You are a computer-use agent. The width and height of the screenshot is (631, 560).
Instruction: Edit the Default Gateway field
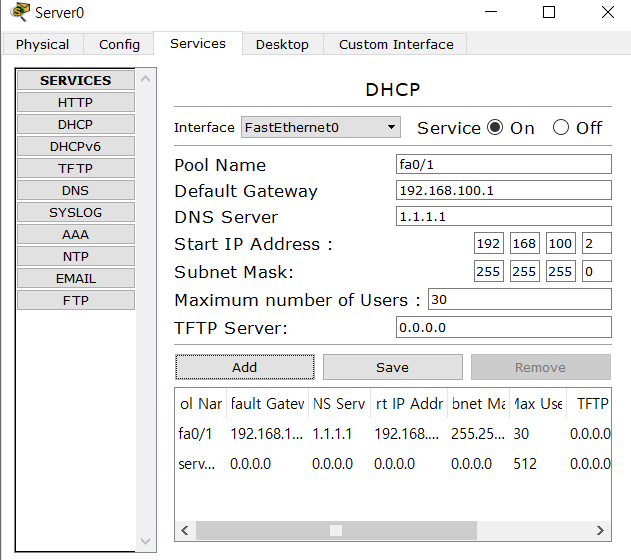point(504,190)
